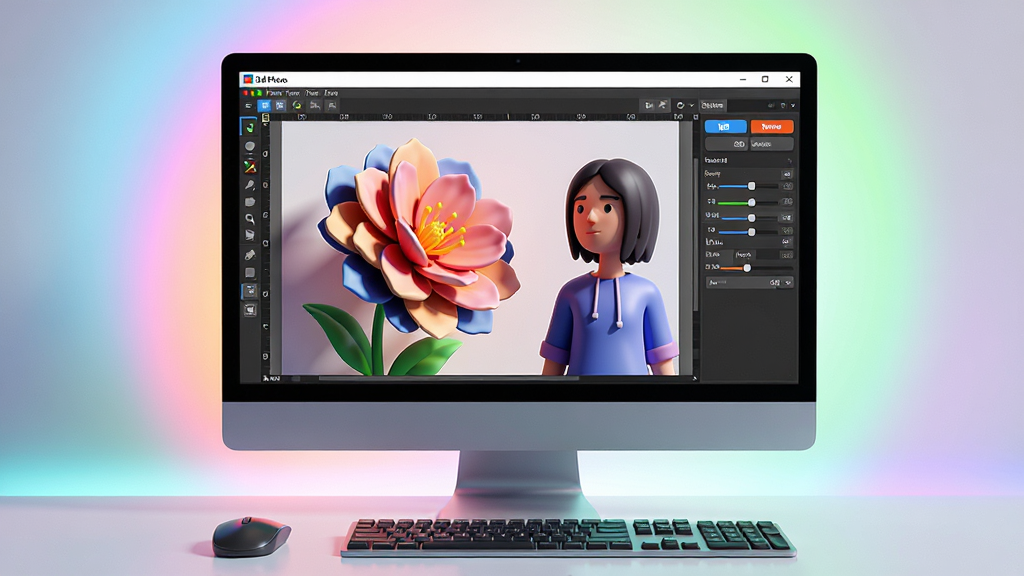1024x576 pixels.
Task: Click the rotate arrow icon in top toolbar
Action: [680, 105]
